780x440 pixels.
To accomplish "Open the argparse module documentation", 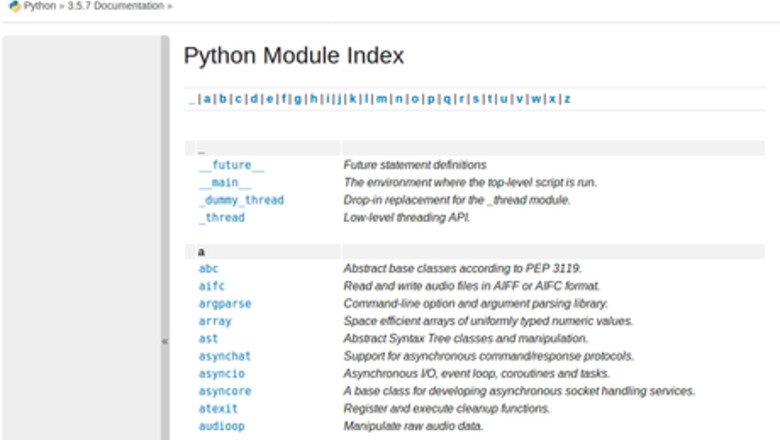I will pos(225,304).
